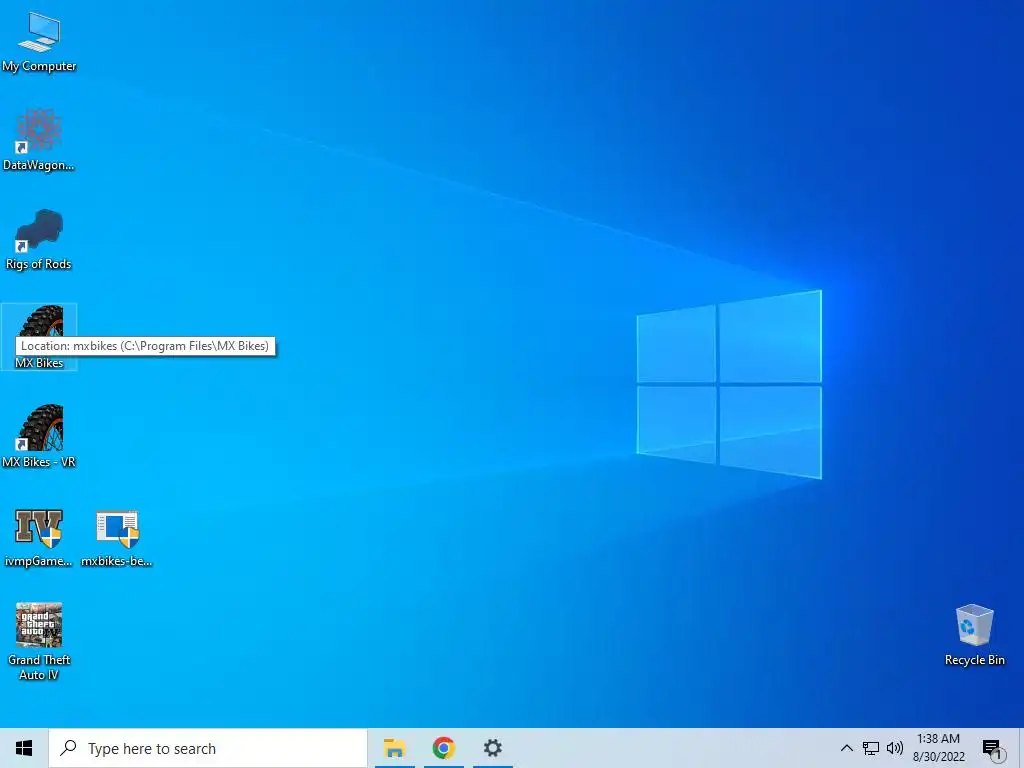Select the MX Bikes - VR shortcut
The width and height of the screenshot is (1024, 768).
39,436
